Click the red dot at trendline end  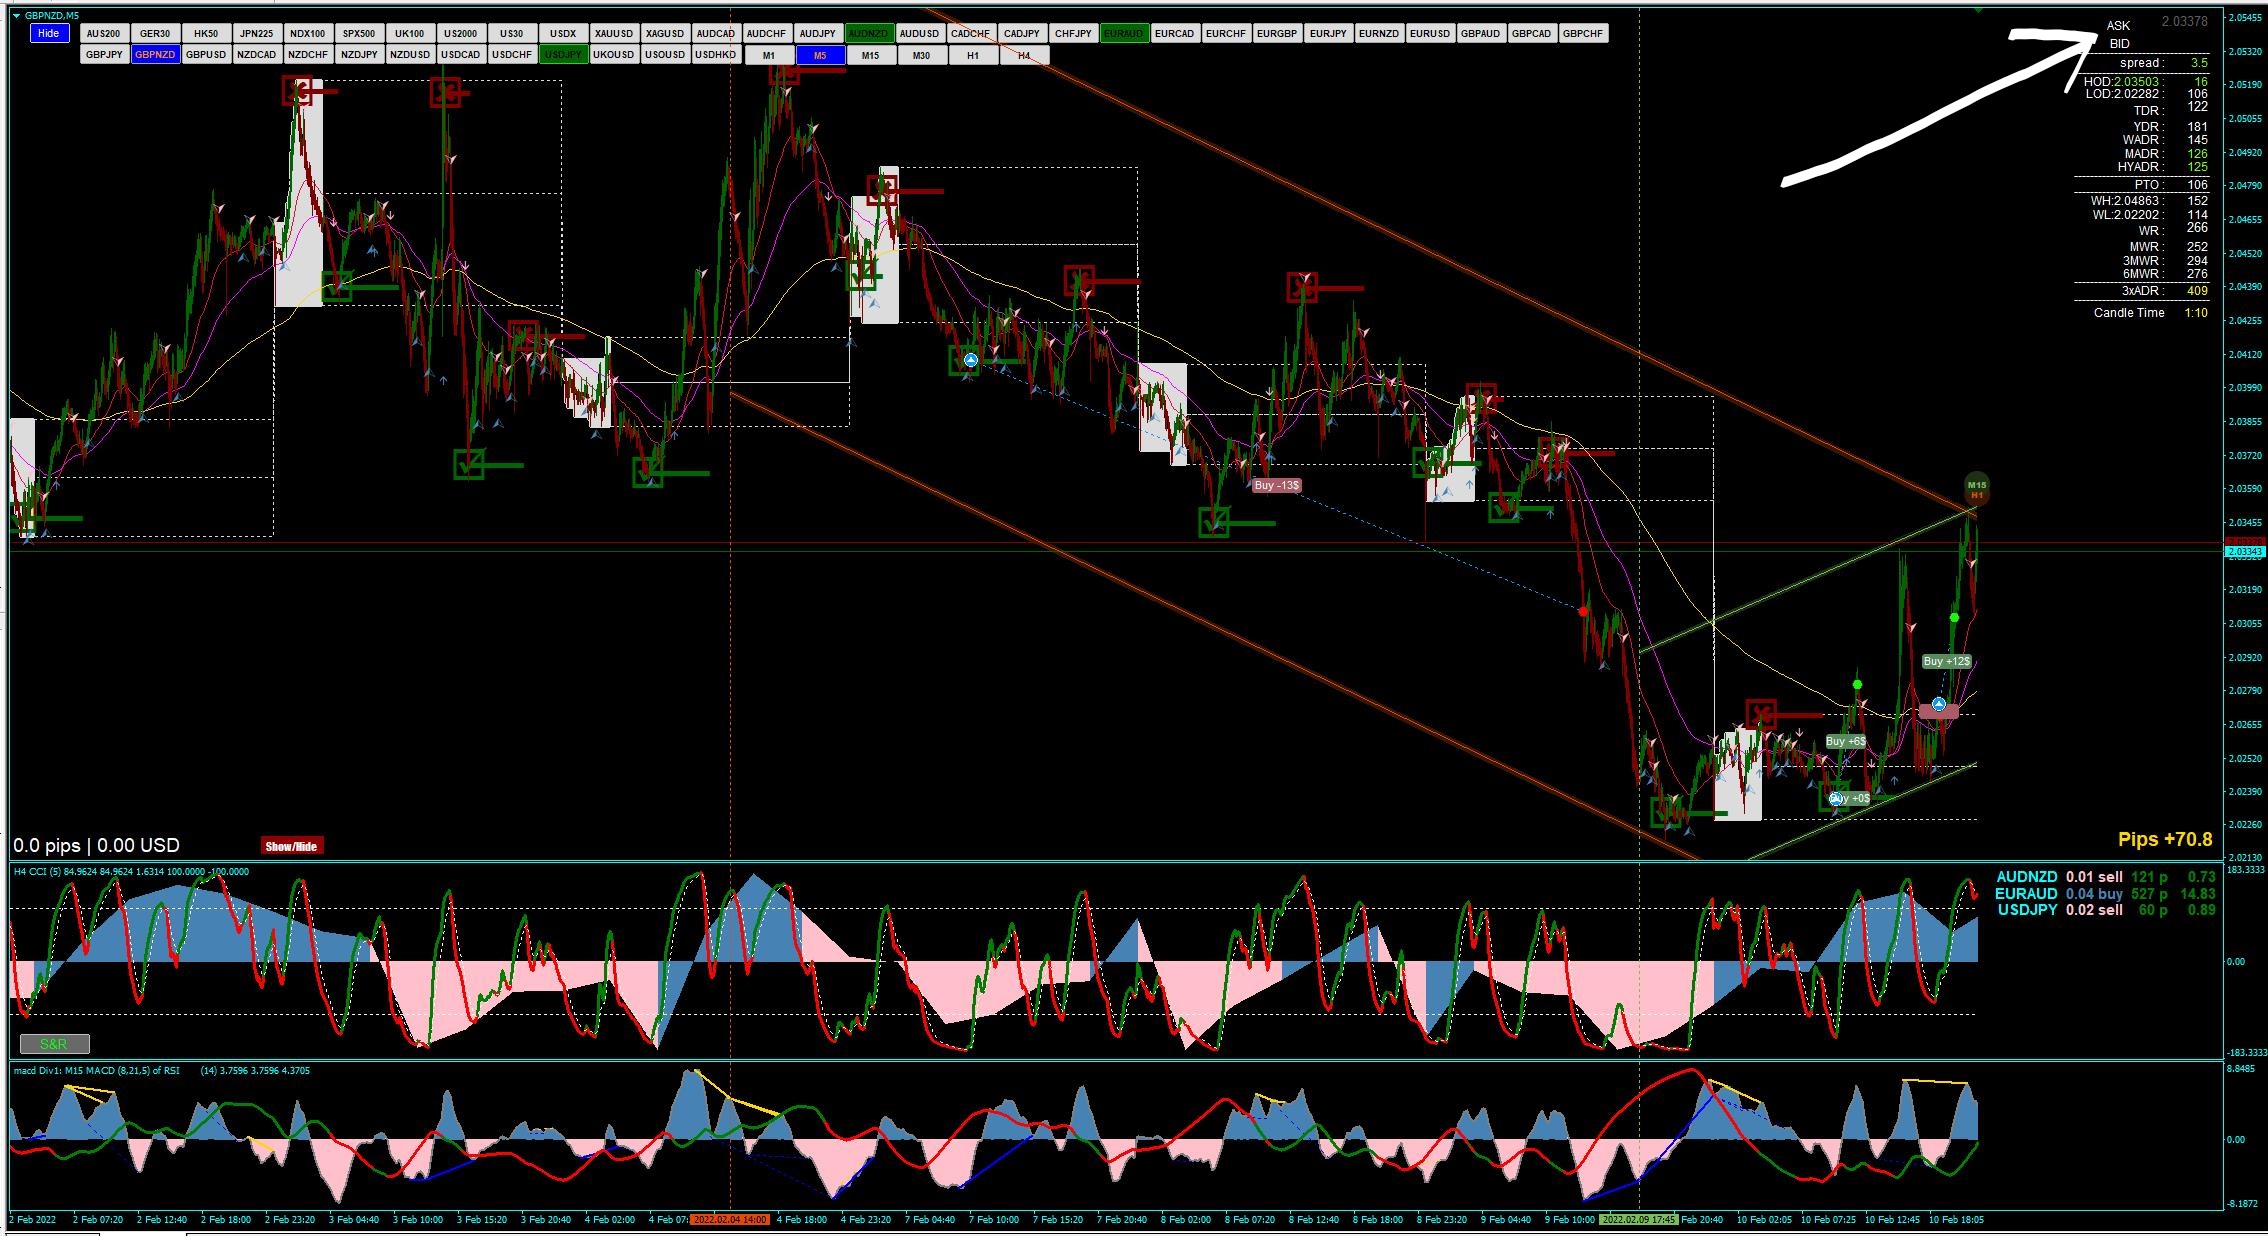pyautogui.click(x=1583, y=611)
